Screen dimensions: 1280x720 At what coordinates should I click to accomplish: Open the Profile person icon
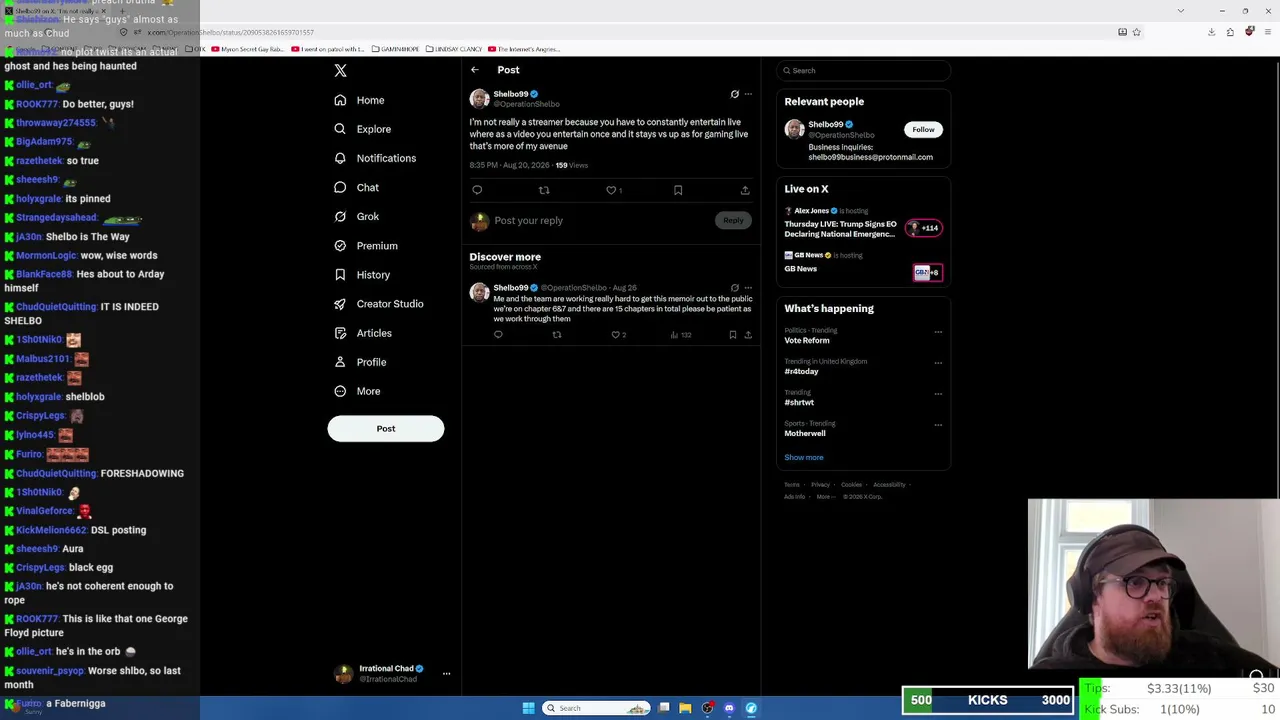click(340, 362)
